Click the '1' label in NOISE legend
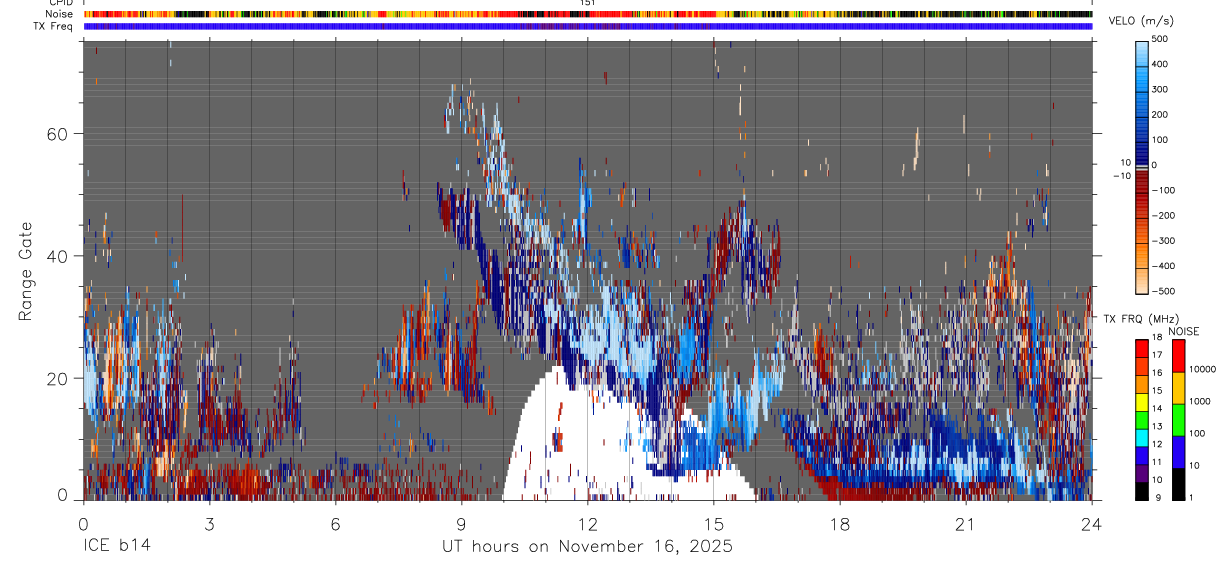The height and width of the screenshot is (567, 1228). (x=1193, y=498)
